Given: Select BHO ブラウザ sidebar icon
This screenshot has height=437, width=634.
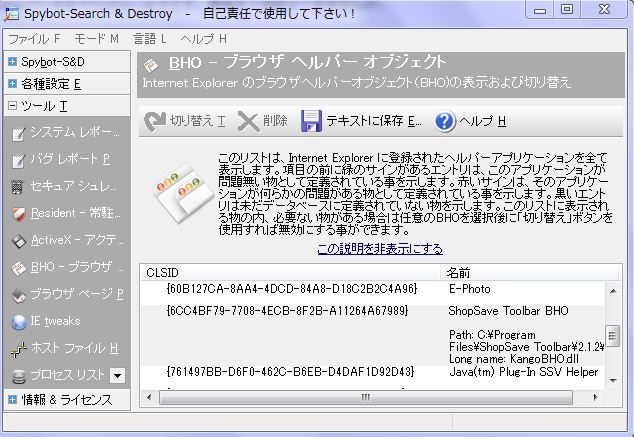Looking at the screenshot, I should tap(19, 268).
